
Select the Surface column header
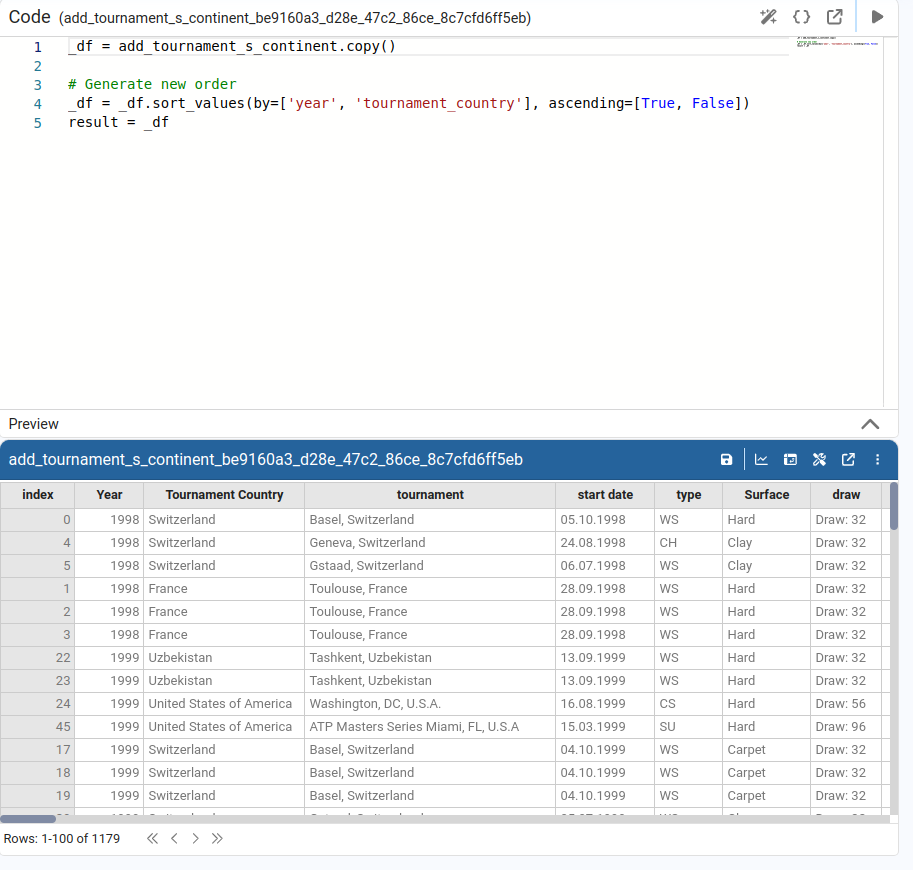coord(766,495)
